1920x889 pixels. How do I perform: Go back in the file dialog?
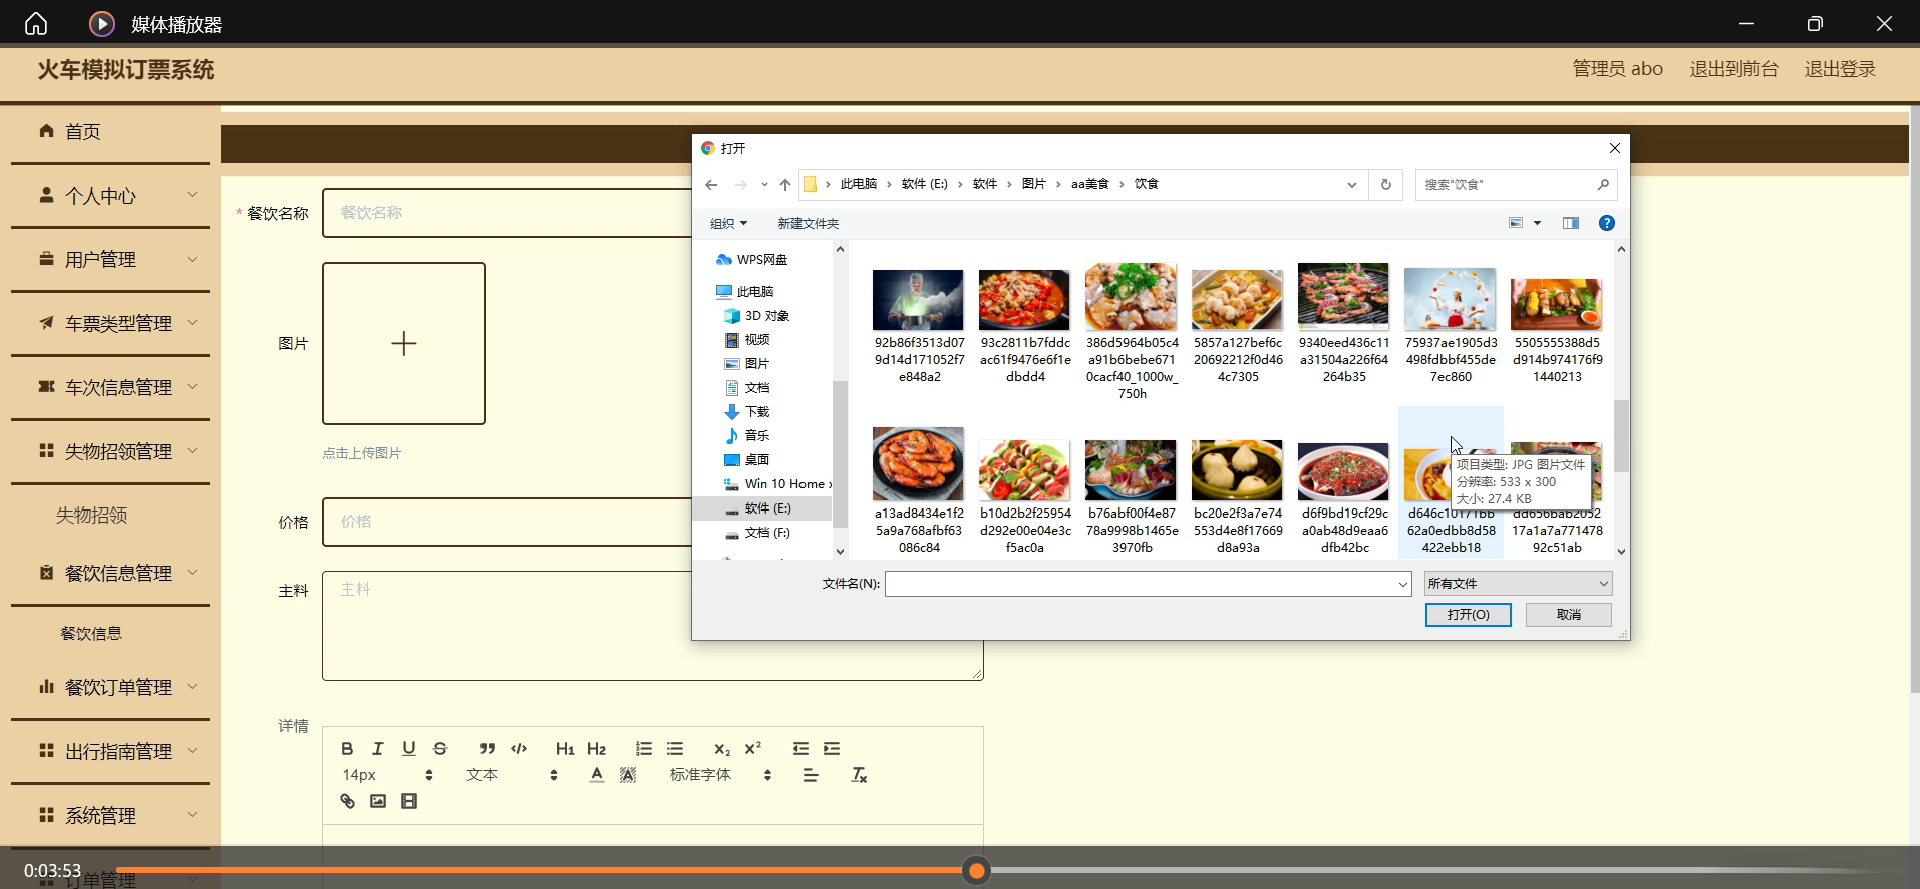pyautogui.click(x=711, y=185)
